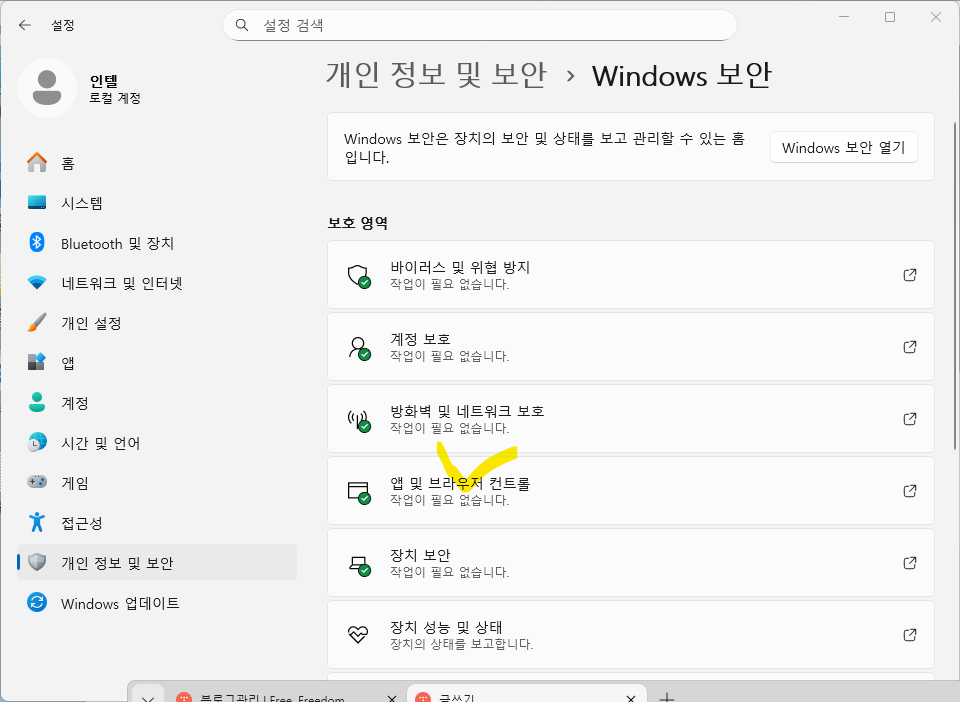960x702 pixels.
Task: Open the 개인 설정 paintbrush icon
Action: [x=37, y=323]
